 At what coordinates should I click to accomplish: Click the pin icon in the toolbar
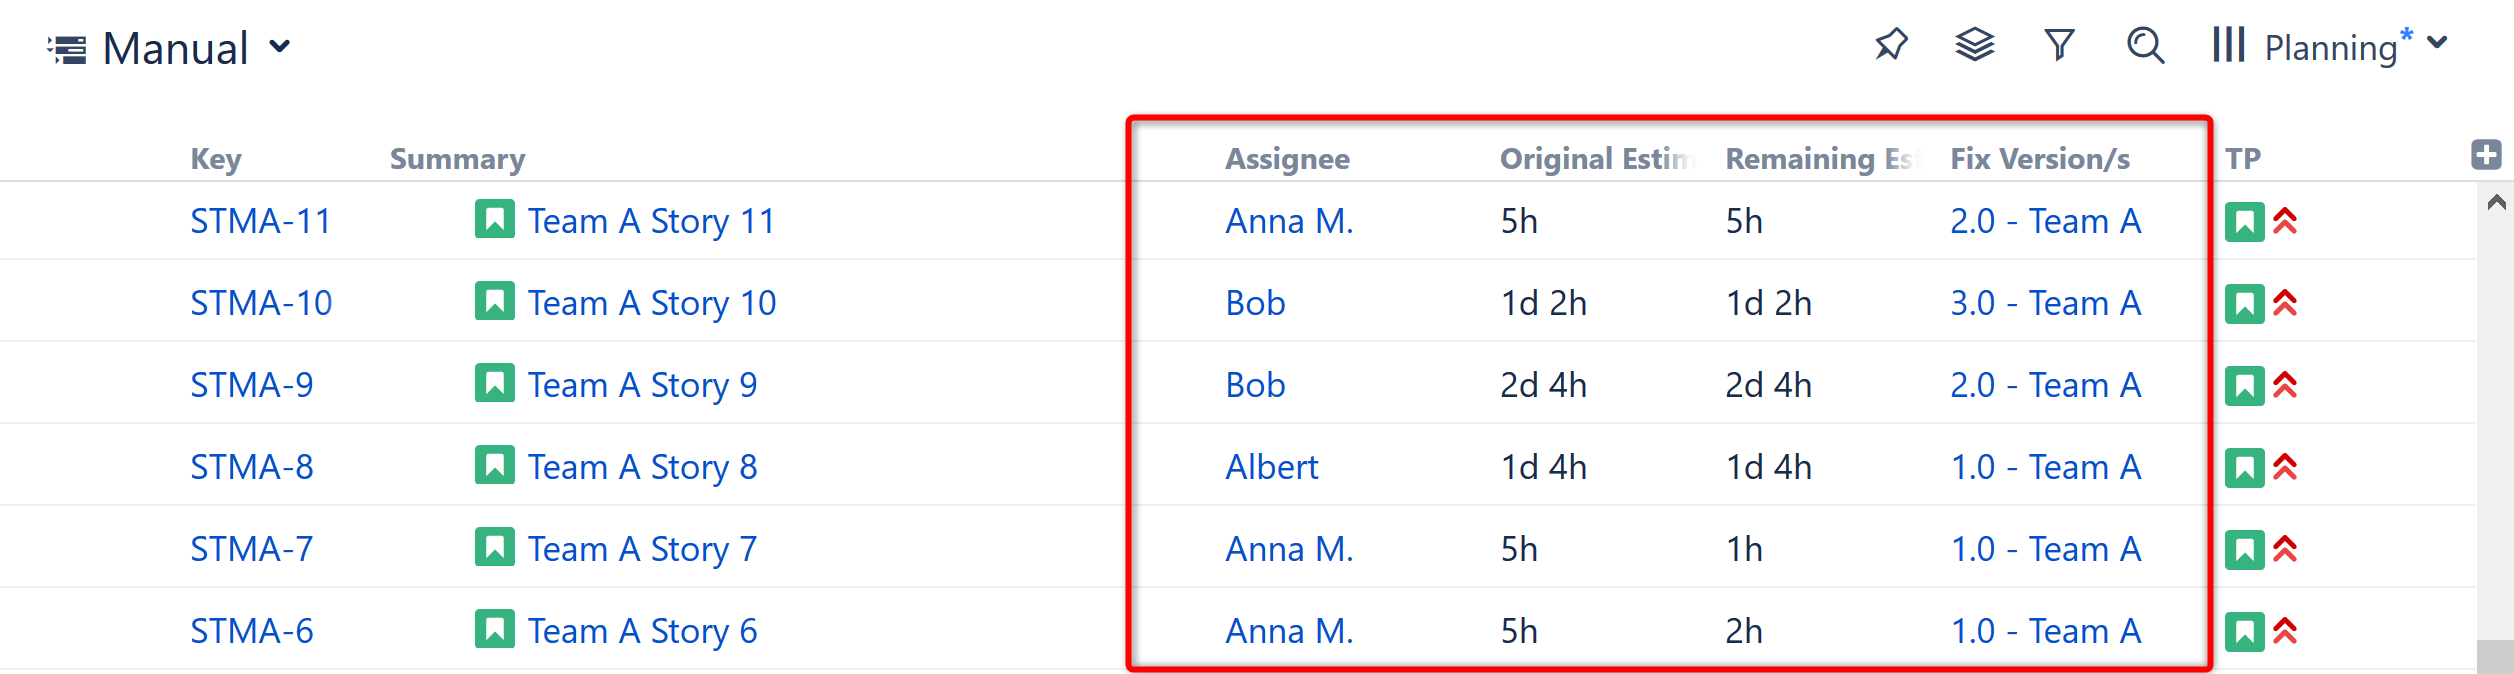point(1891,45)
